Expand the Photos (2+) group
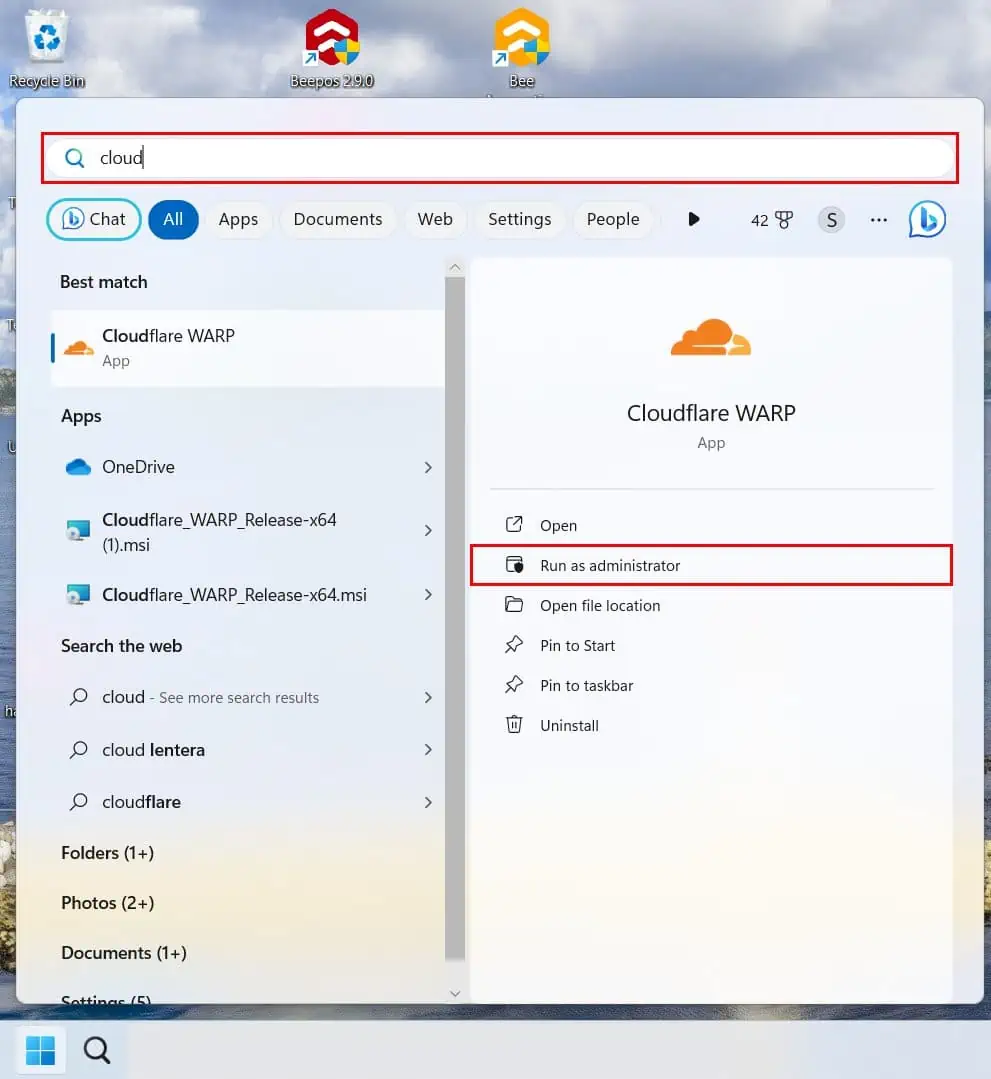Screen dimensions: 991x1079 pos(107,903)
